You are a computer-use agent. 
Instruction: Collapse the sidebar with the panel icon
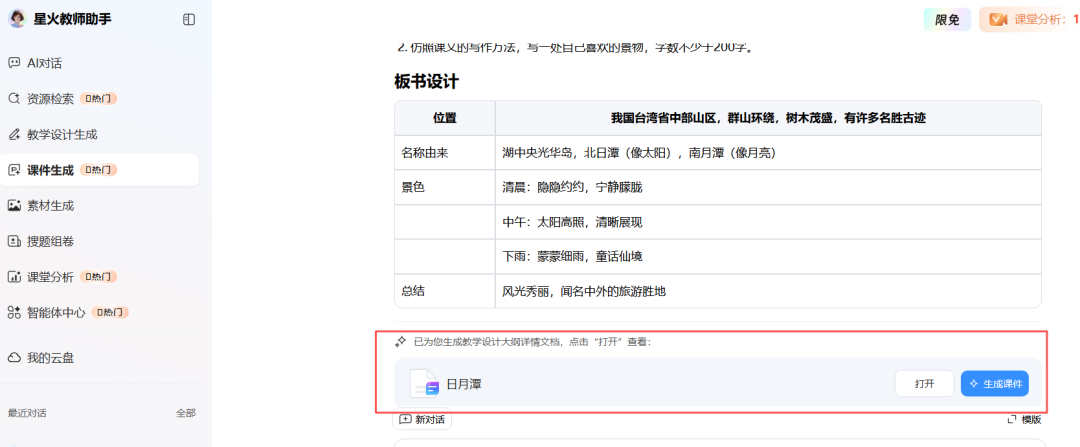click(189, 19)
